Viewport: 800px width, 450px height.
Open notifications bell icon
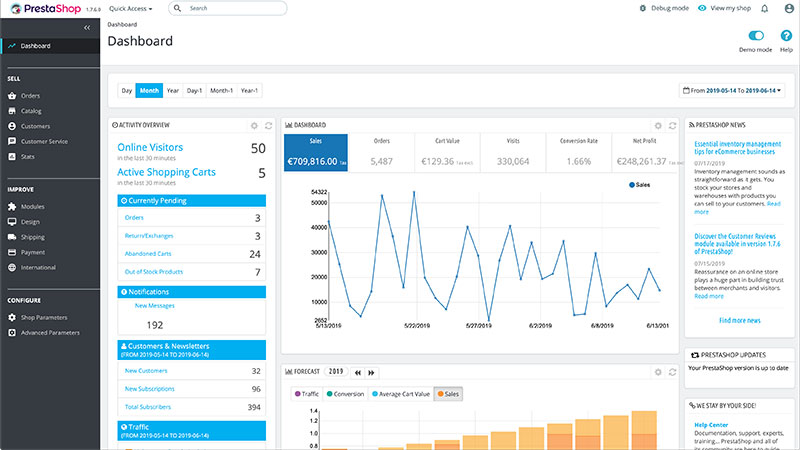click(x=764, y=8)
